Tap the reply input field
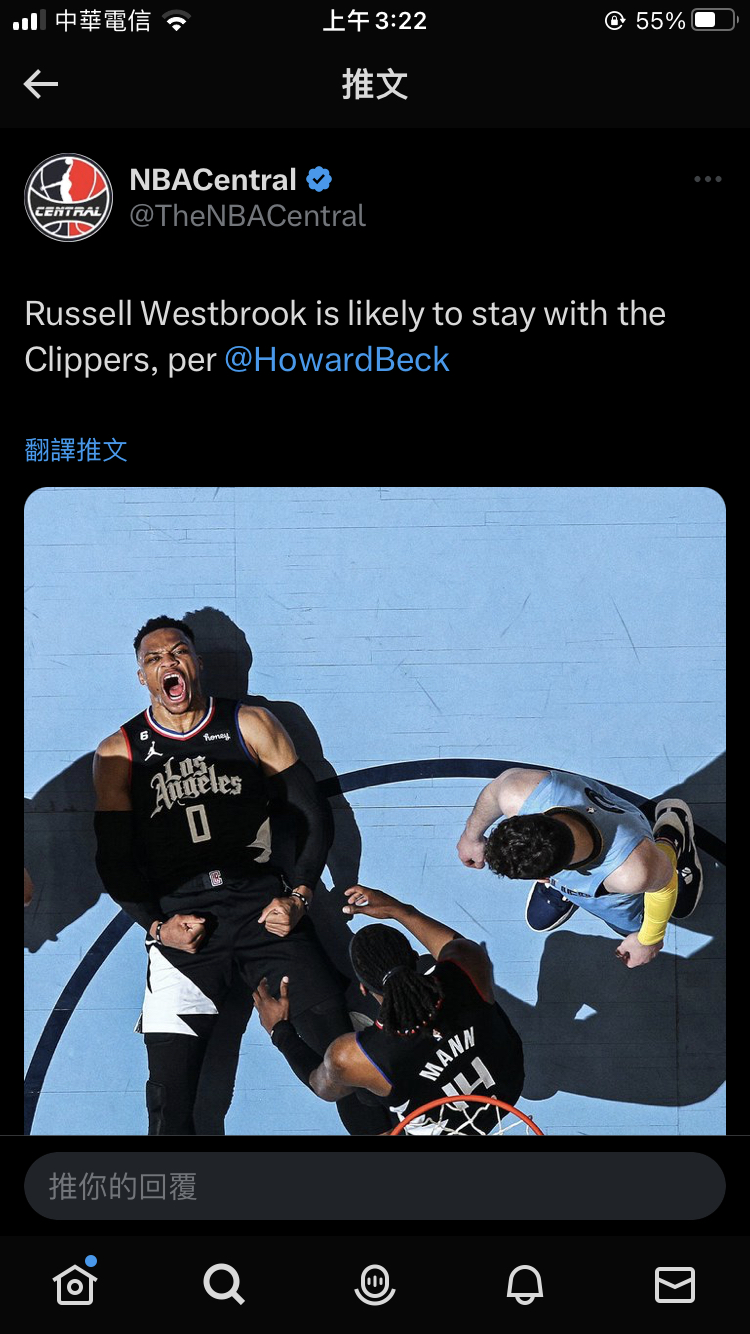Viewport: 750px width, 1334px height. click(375, 1186)
